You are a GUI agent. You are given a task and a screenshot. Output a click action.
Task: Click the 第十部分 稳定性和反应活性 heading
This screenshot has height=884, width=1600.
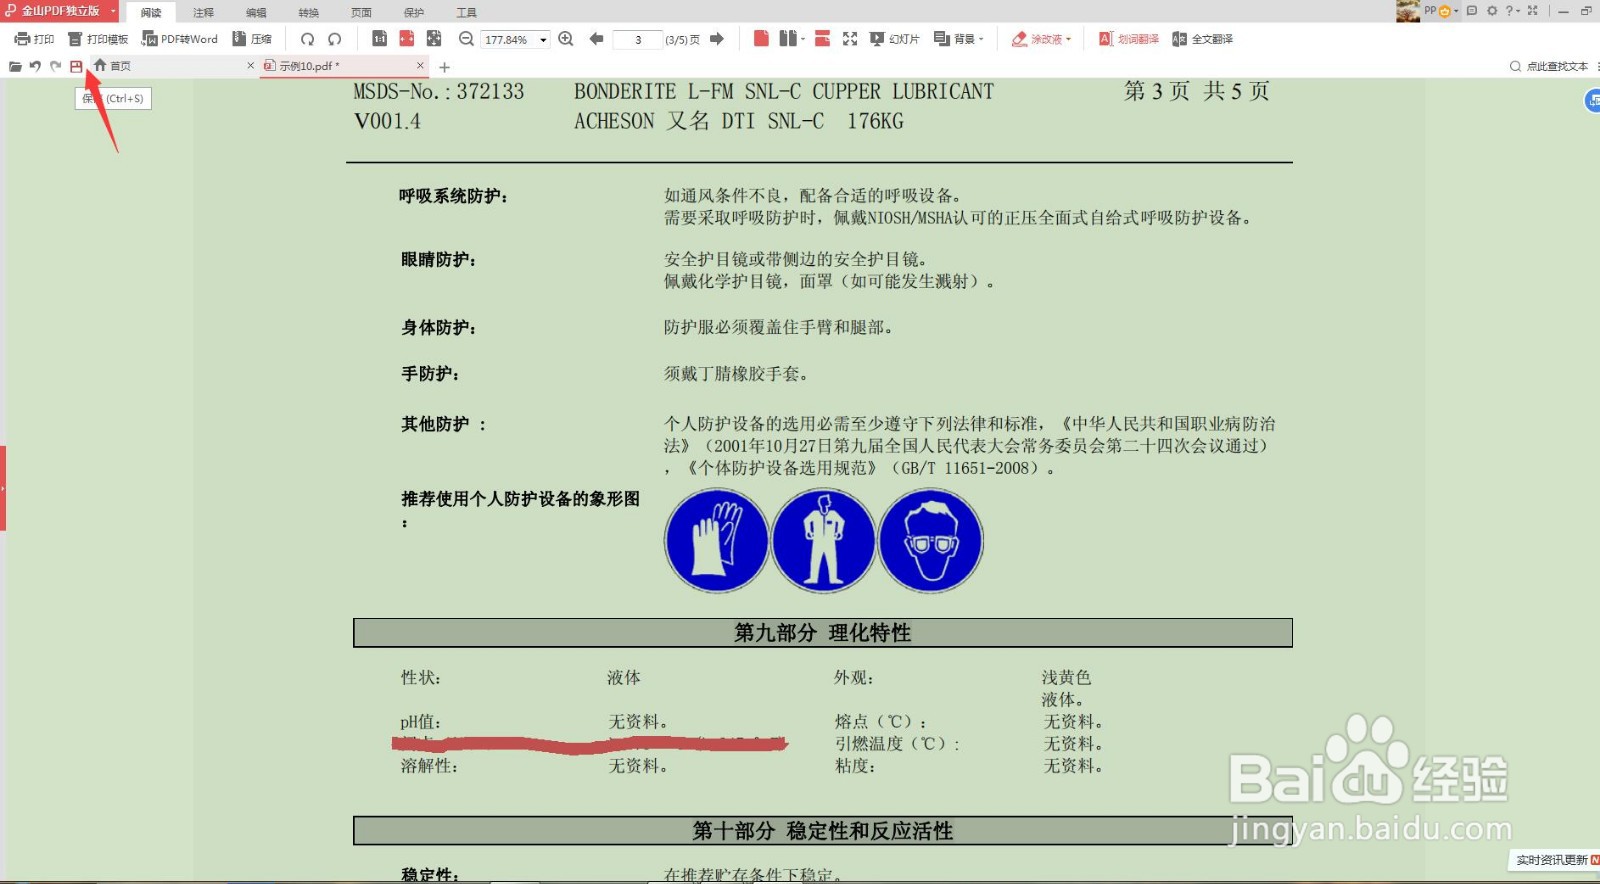[822, 831]
